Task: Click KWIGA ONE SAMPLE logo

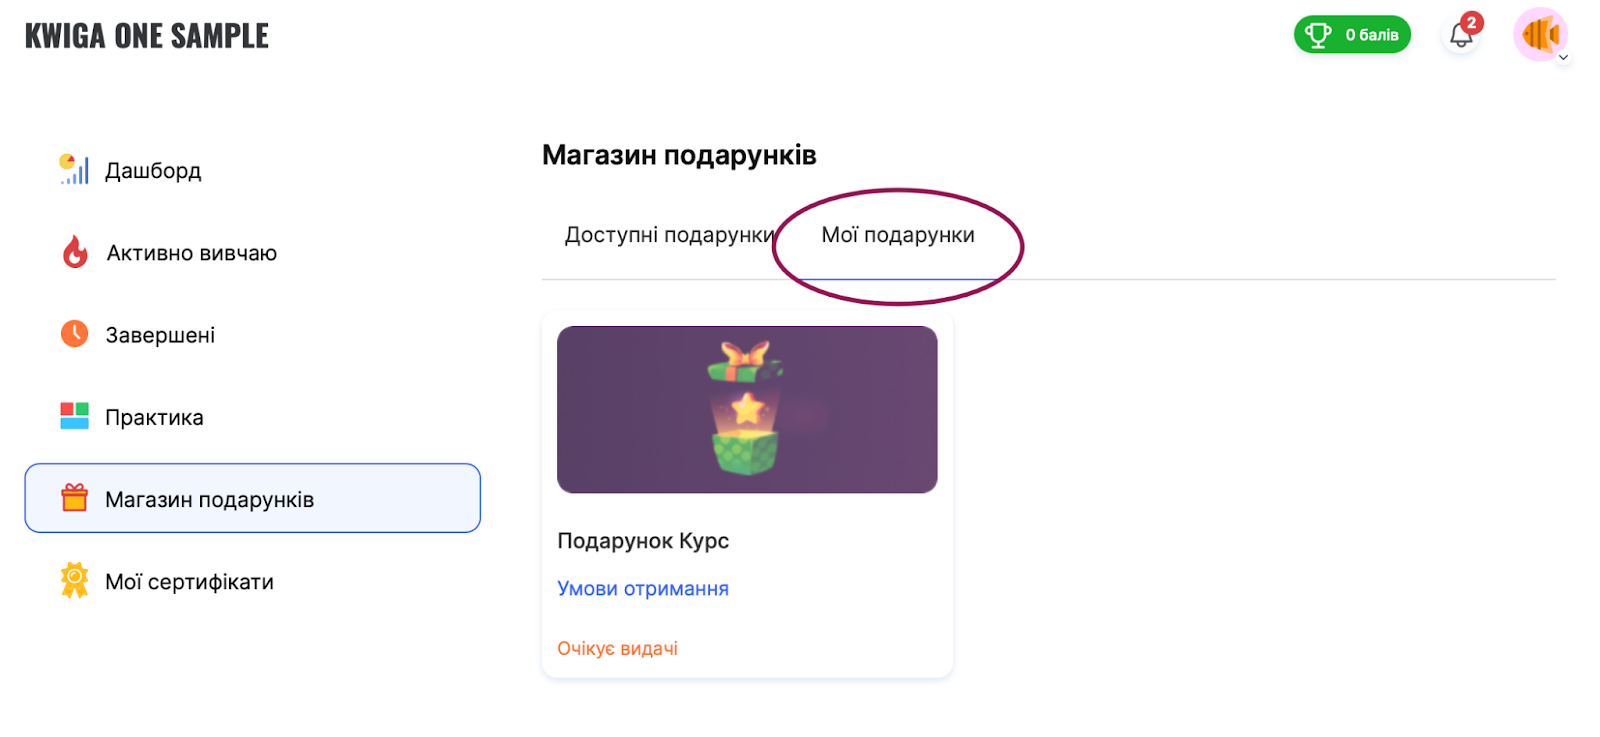Action: (147, 36)
